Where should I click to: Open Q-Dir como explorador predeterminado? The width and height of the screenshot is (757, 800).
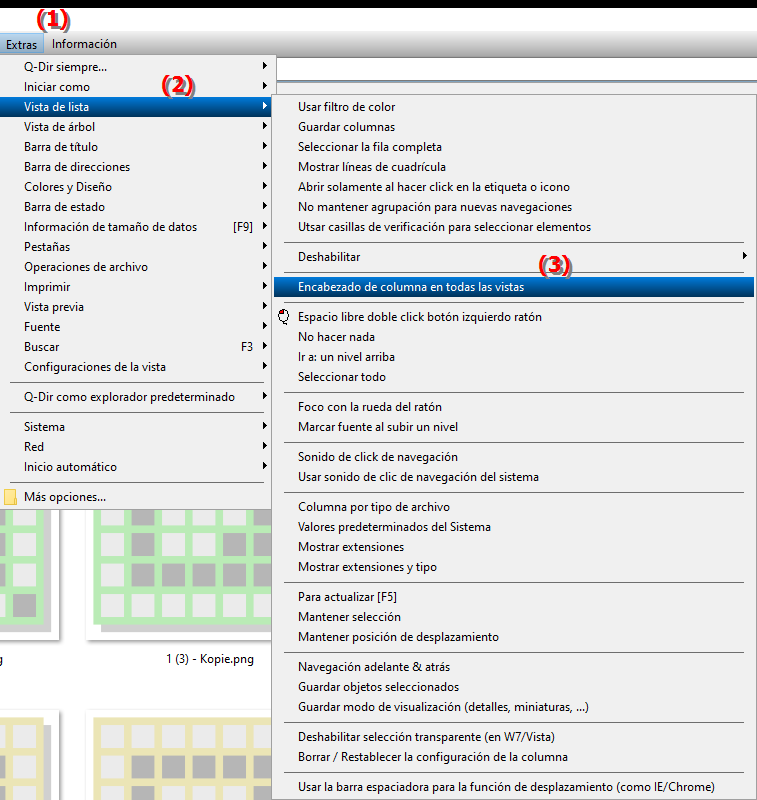137,397
